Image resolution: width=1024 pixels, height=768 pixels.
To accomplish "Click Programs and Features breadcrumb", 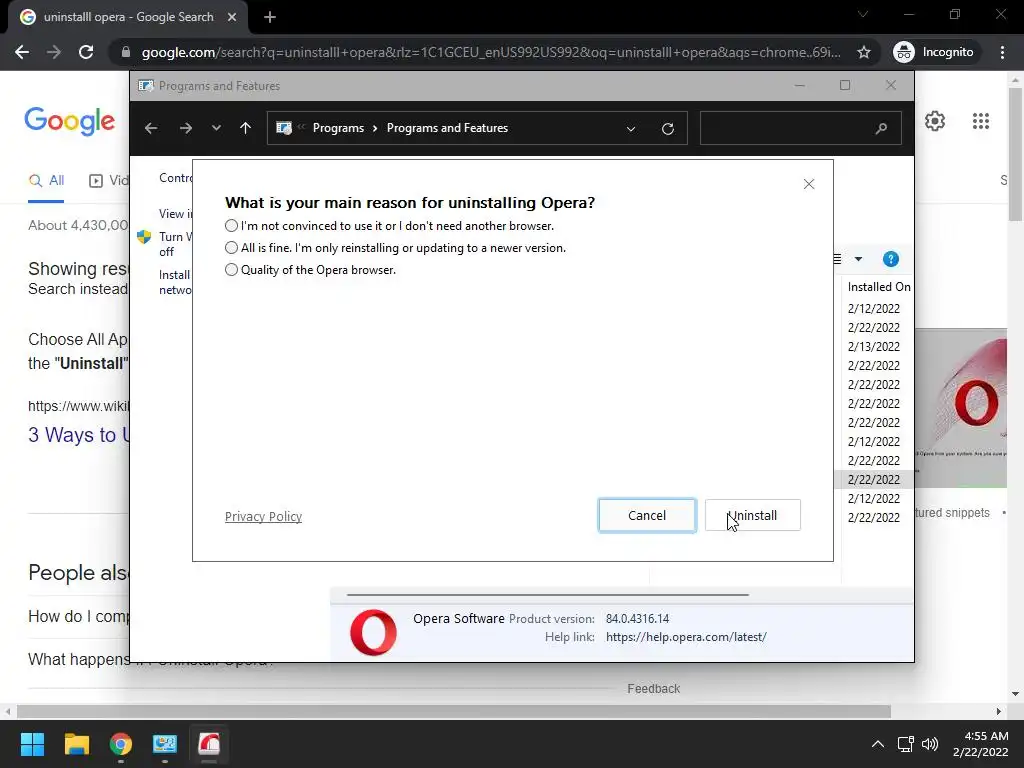I will pyautogui.click(x=447, y=128).
